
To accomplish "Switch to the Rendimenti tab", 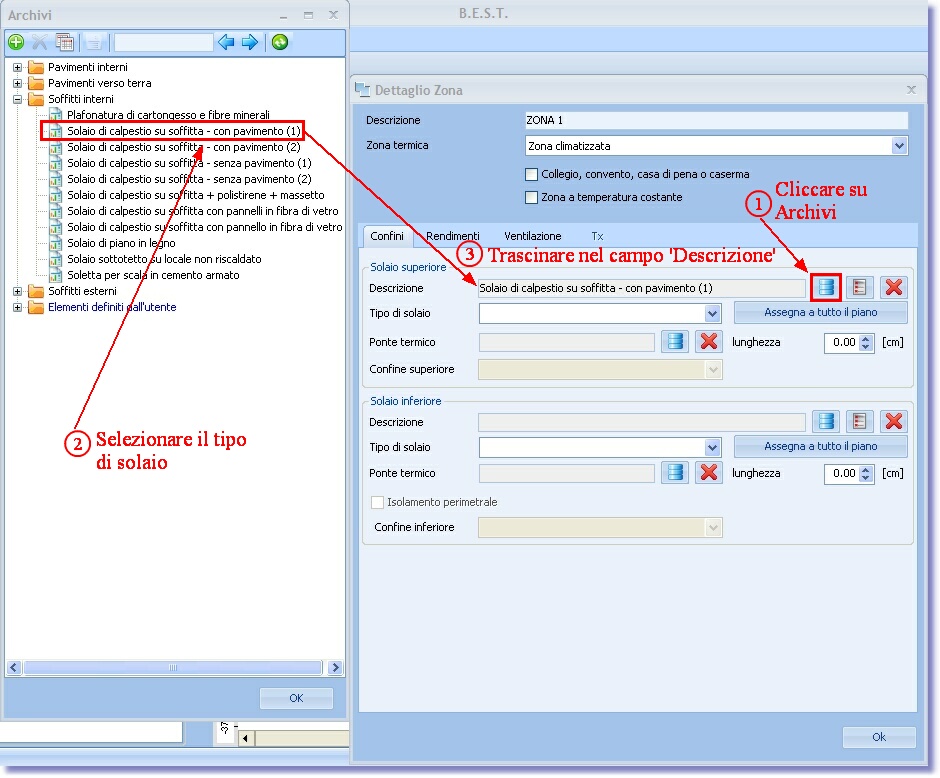I will point(452,236).
